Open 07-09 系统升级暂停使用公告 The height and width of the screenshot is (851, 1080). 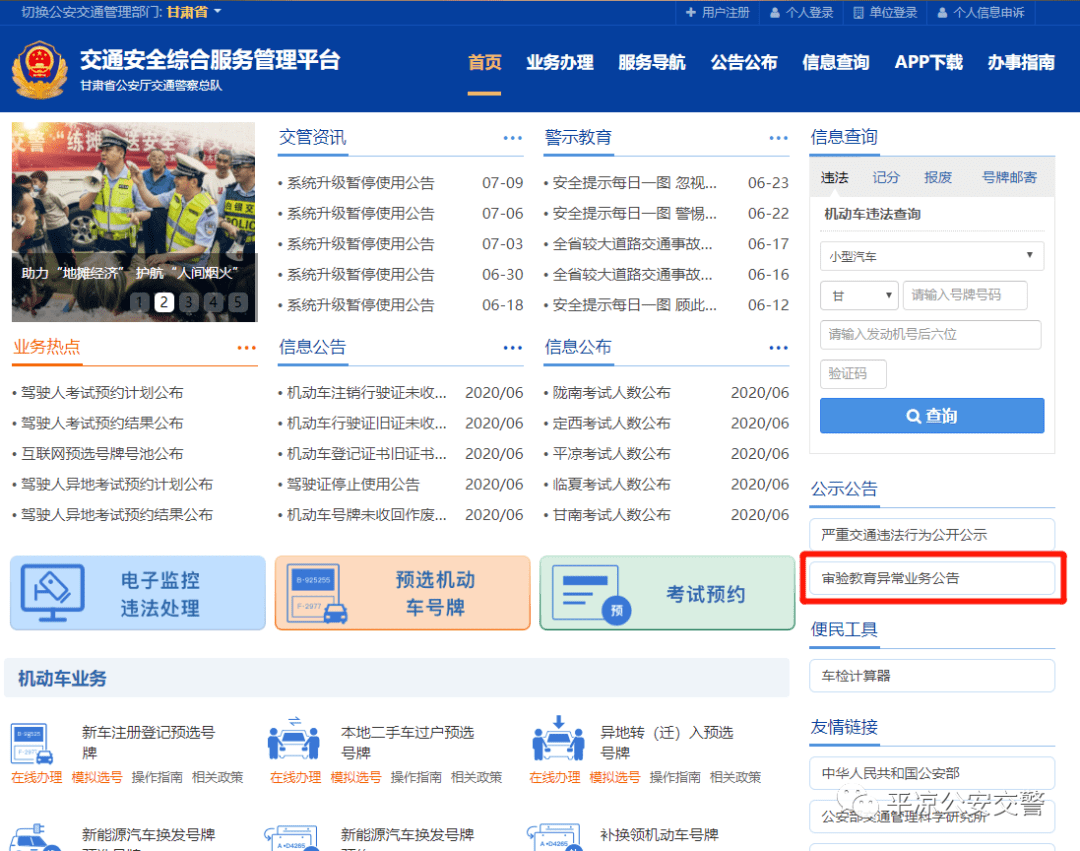[361, 183]
